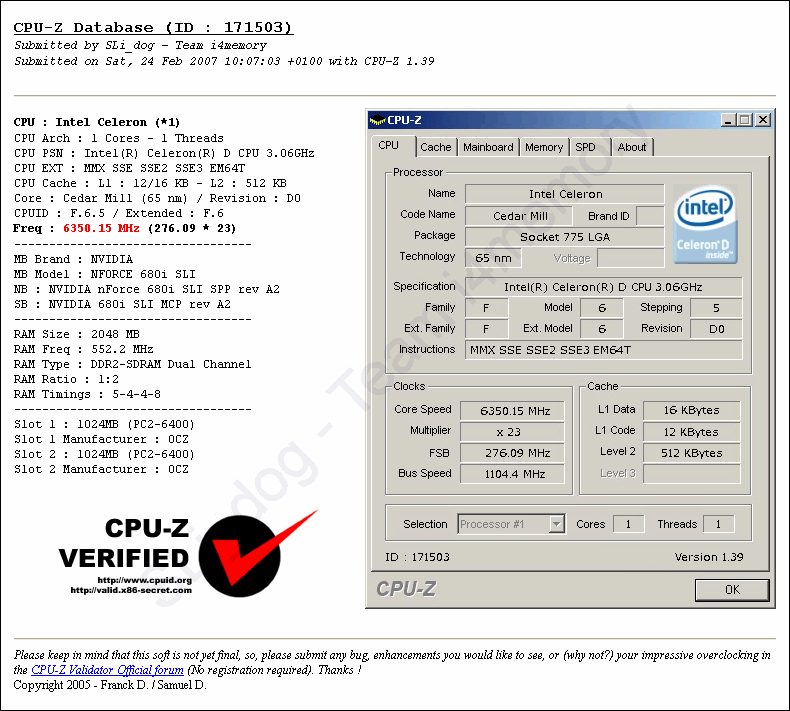Click the text 'ID : 171503' in CPU-Z window
790x711 pixels.
417,557
